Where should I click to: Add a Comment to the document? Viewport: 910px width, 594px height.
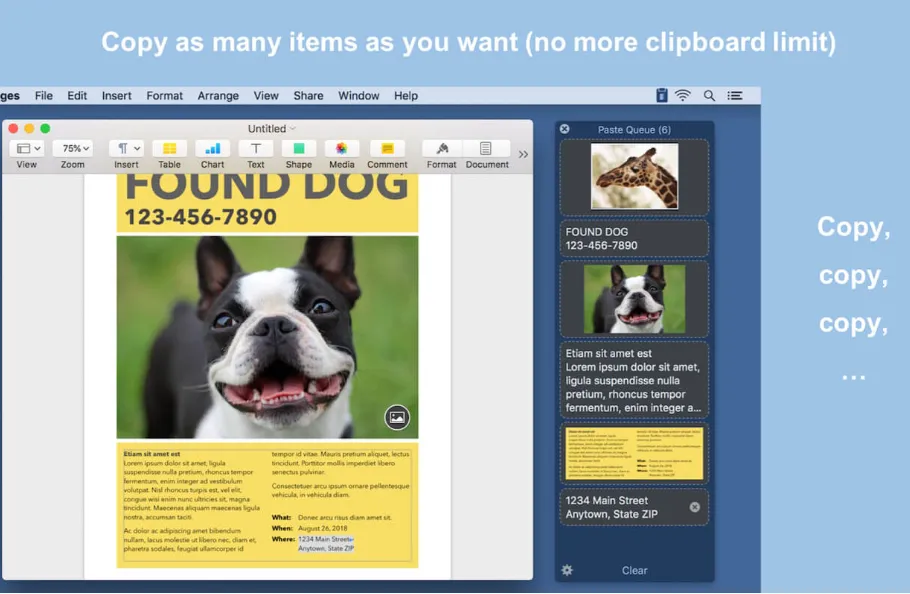(387, 149)
